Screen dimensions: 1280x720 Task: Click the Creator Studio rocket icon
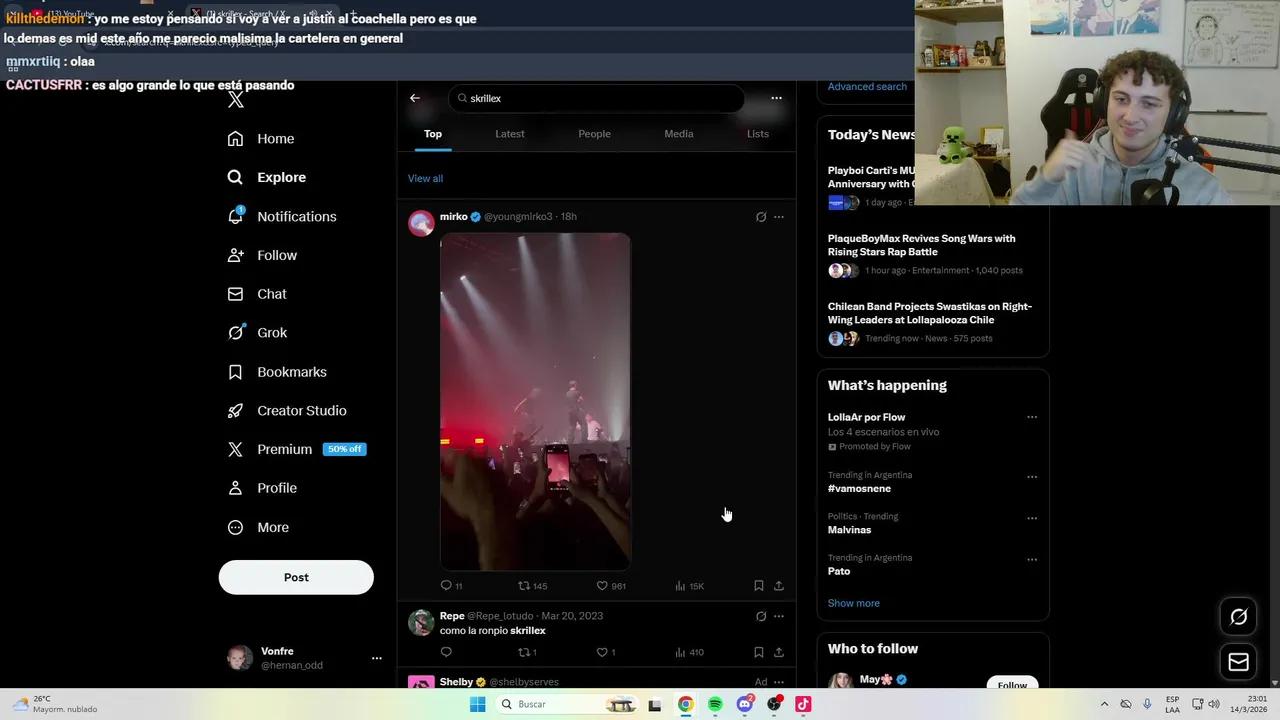[235, 411]
